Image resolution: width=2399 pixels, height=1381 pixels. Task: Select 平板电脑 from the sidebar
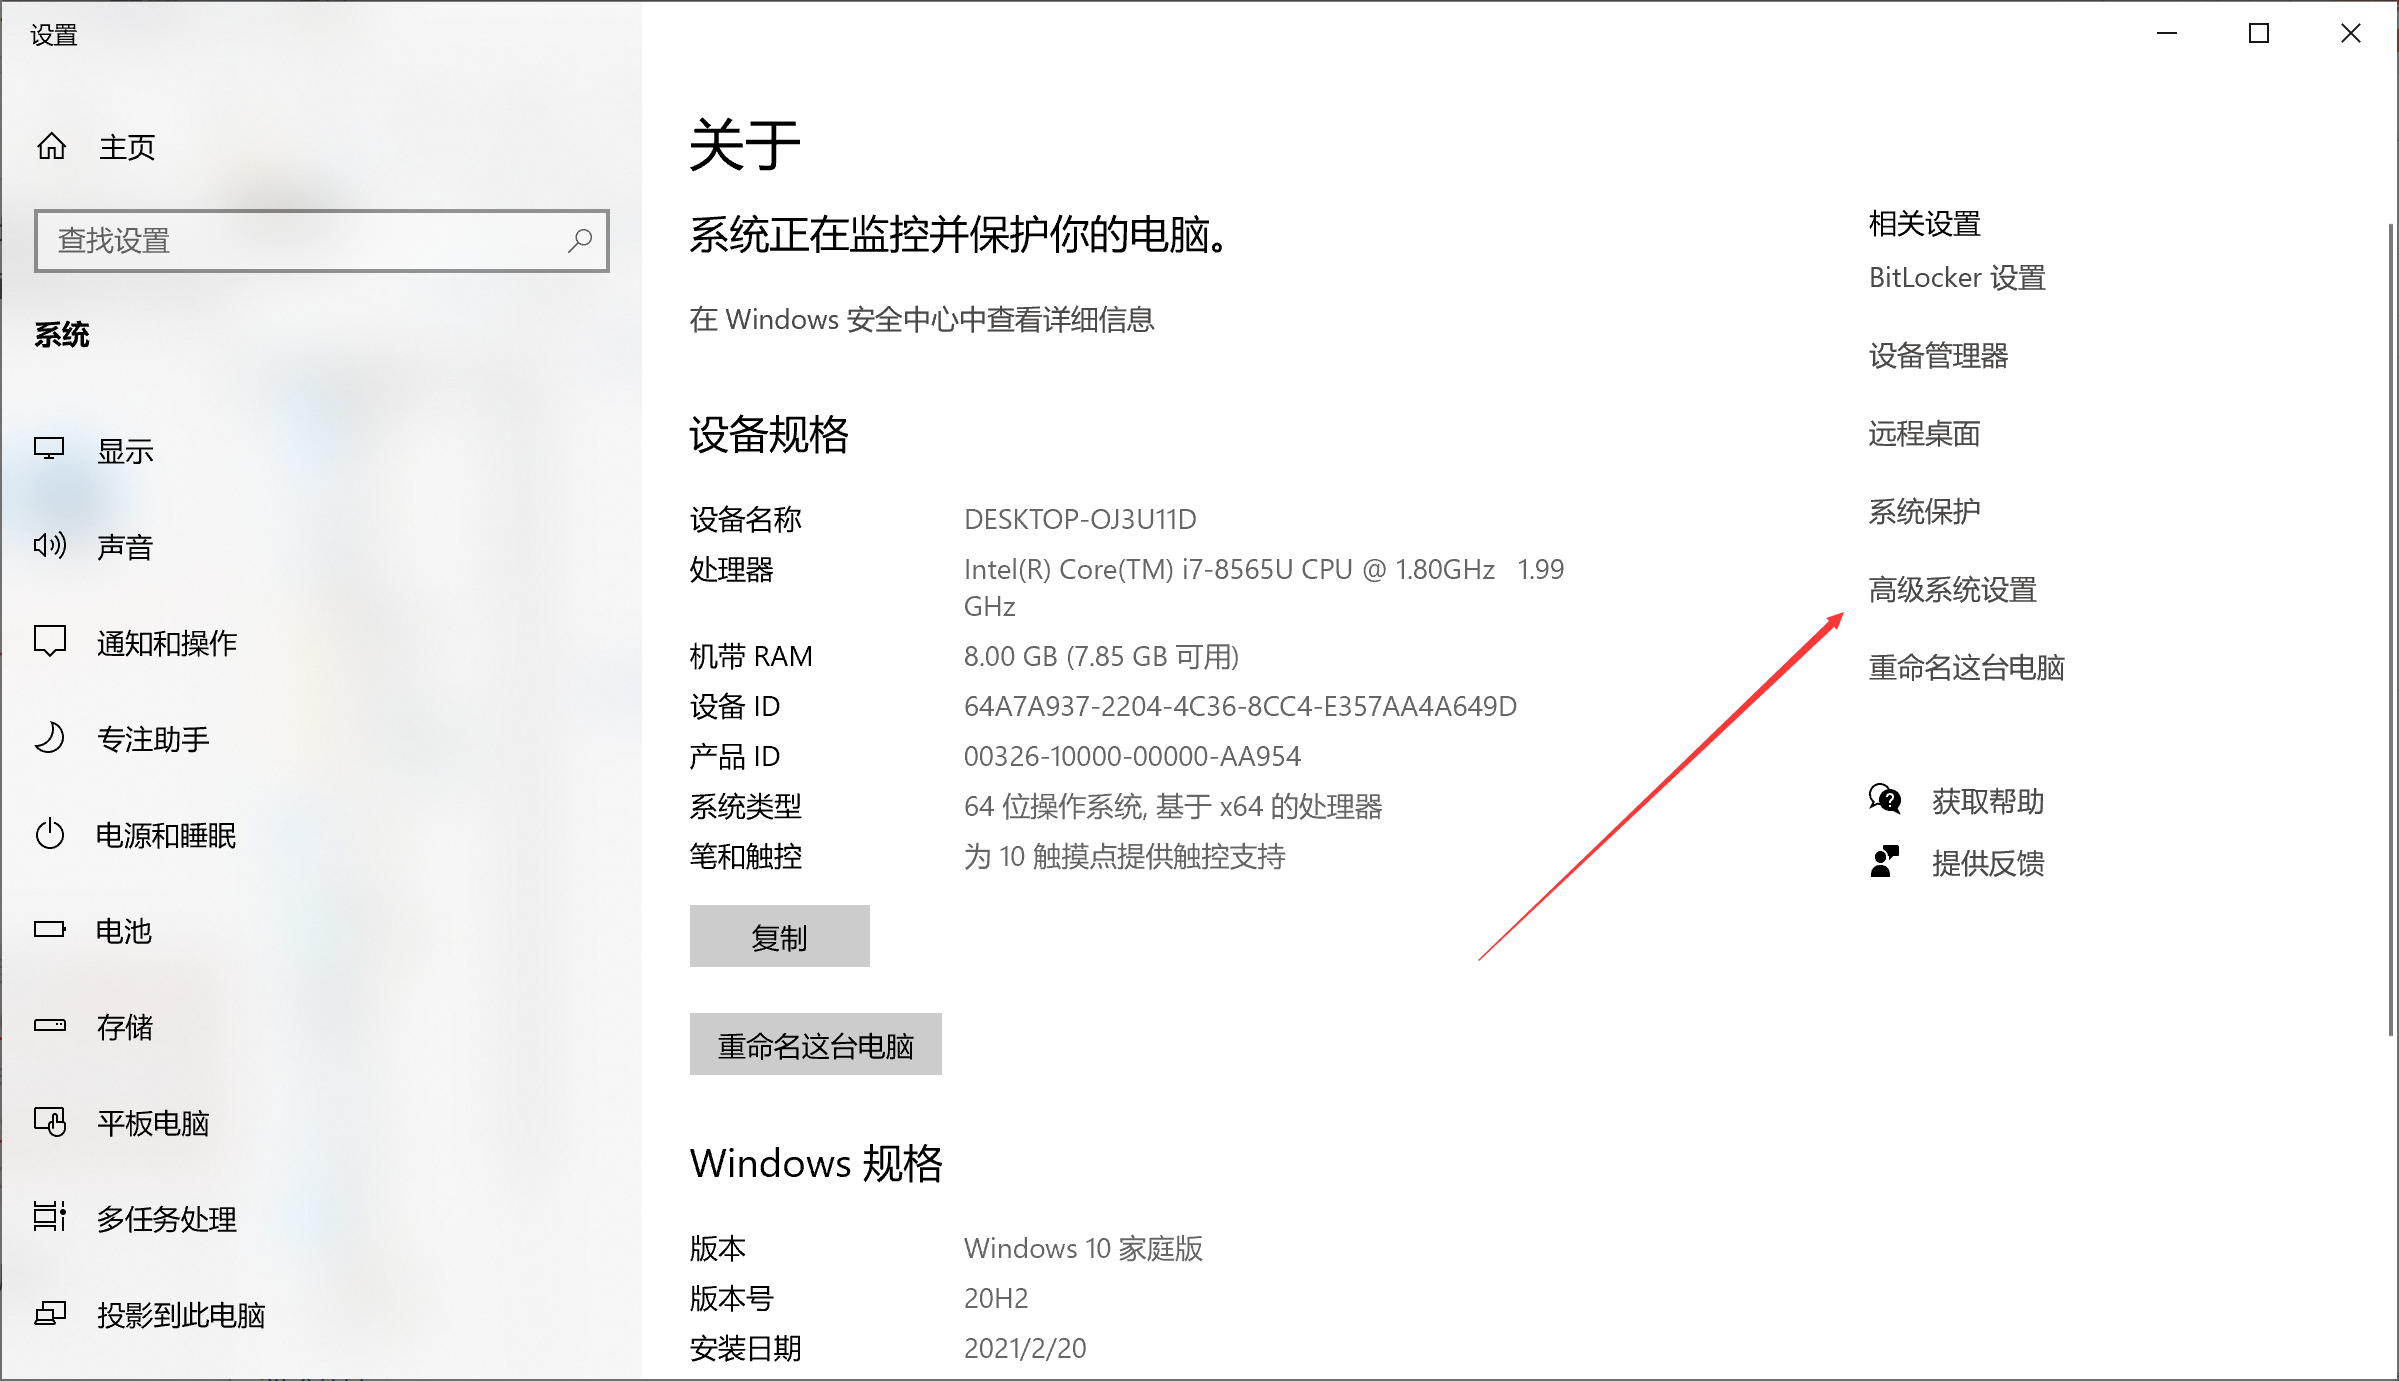click(x=152, y=1123)
